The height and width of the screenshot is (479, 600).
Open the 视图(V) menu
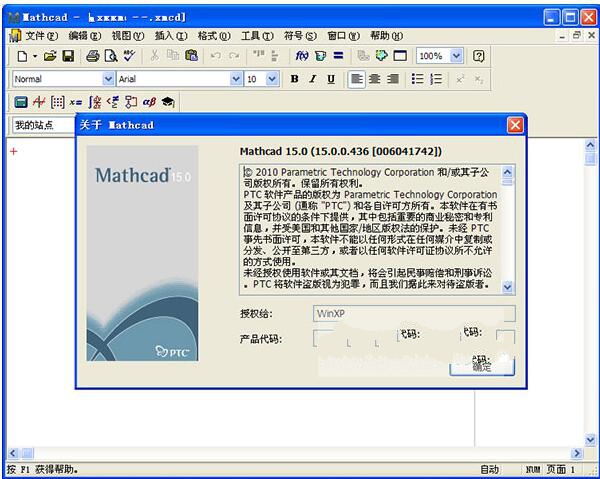[x=127, y=36]
